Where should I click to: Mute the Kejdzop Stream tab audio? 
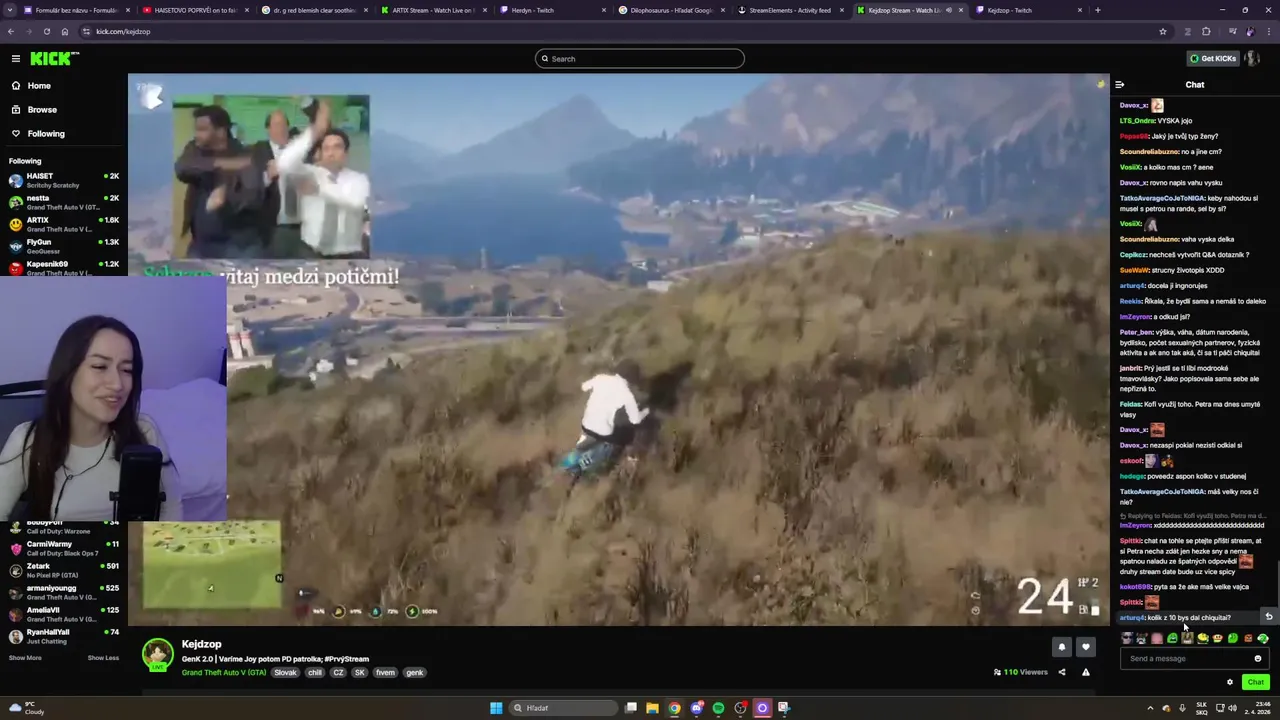(948, 10)
